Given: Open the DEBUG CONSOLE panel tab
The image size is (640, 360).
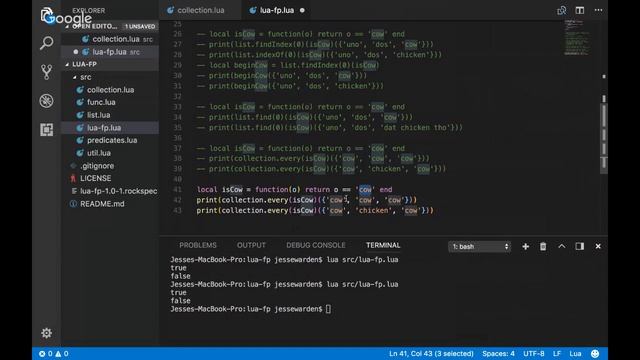Looking at the screenshot, I should click(316, 245).
